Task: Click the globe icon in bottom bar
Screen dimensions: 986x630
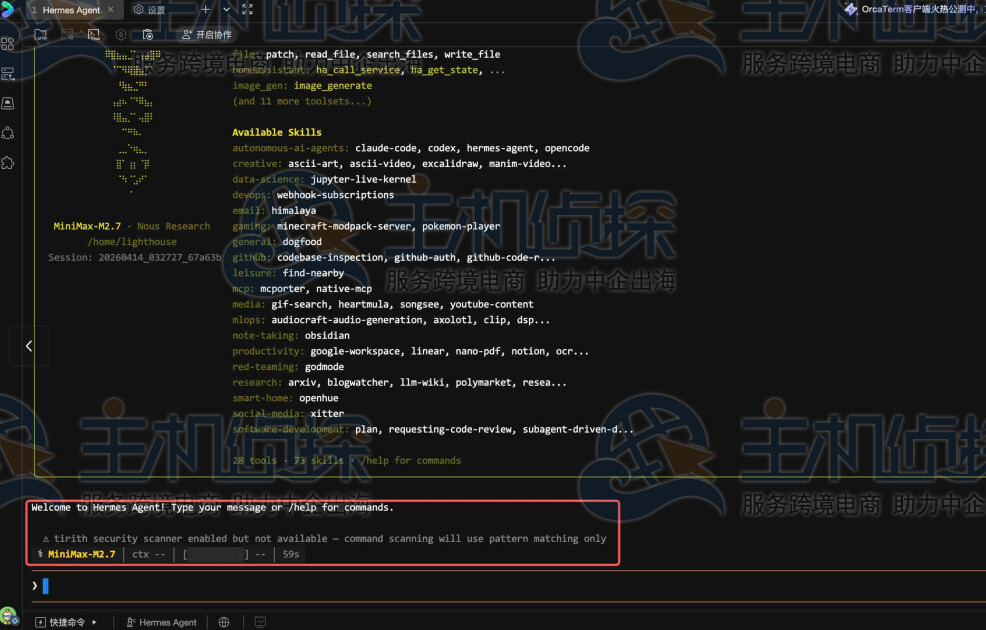Action: point(224,622)
